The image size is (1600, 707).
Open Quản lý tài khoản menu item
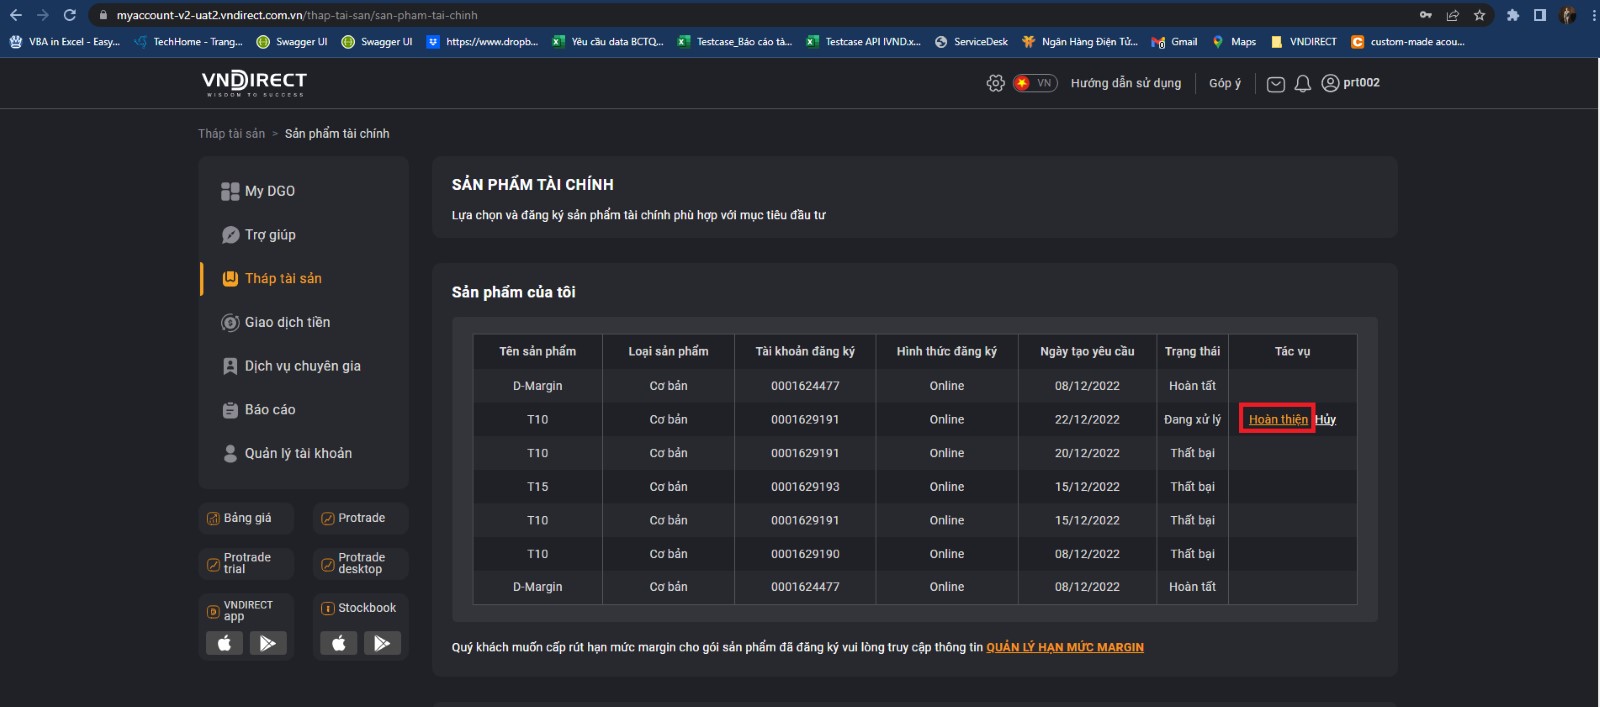287,453
